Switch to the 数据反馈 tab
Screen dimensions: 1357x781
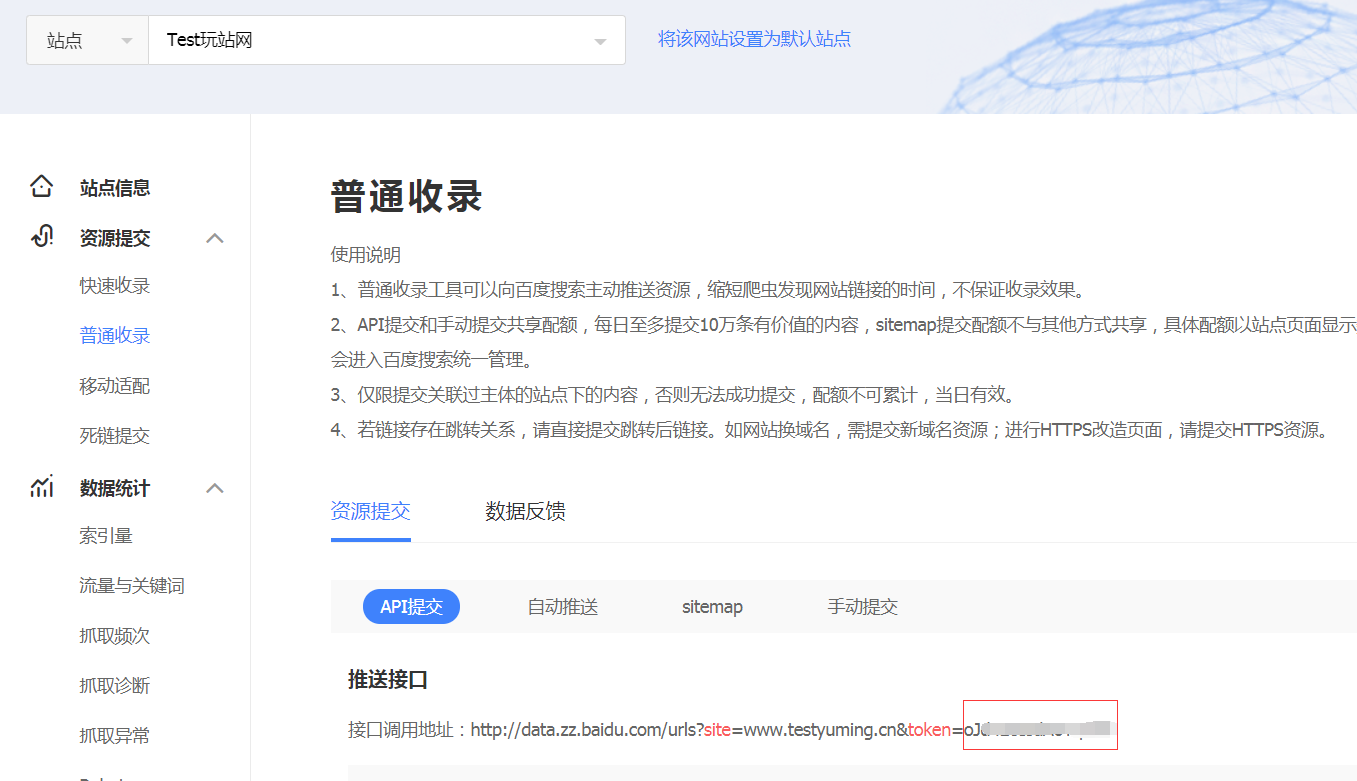tap(525, 511)
